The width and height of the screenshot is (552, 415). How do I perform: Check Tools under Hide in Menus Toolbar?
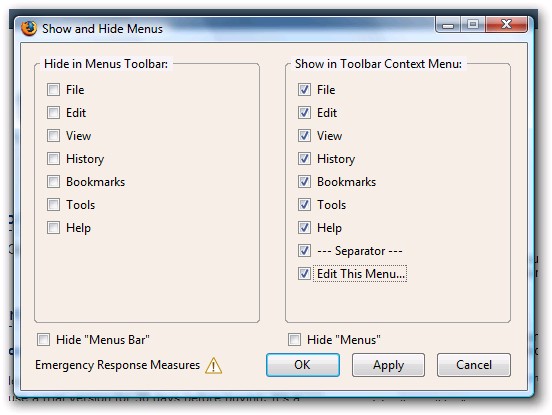54,205
